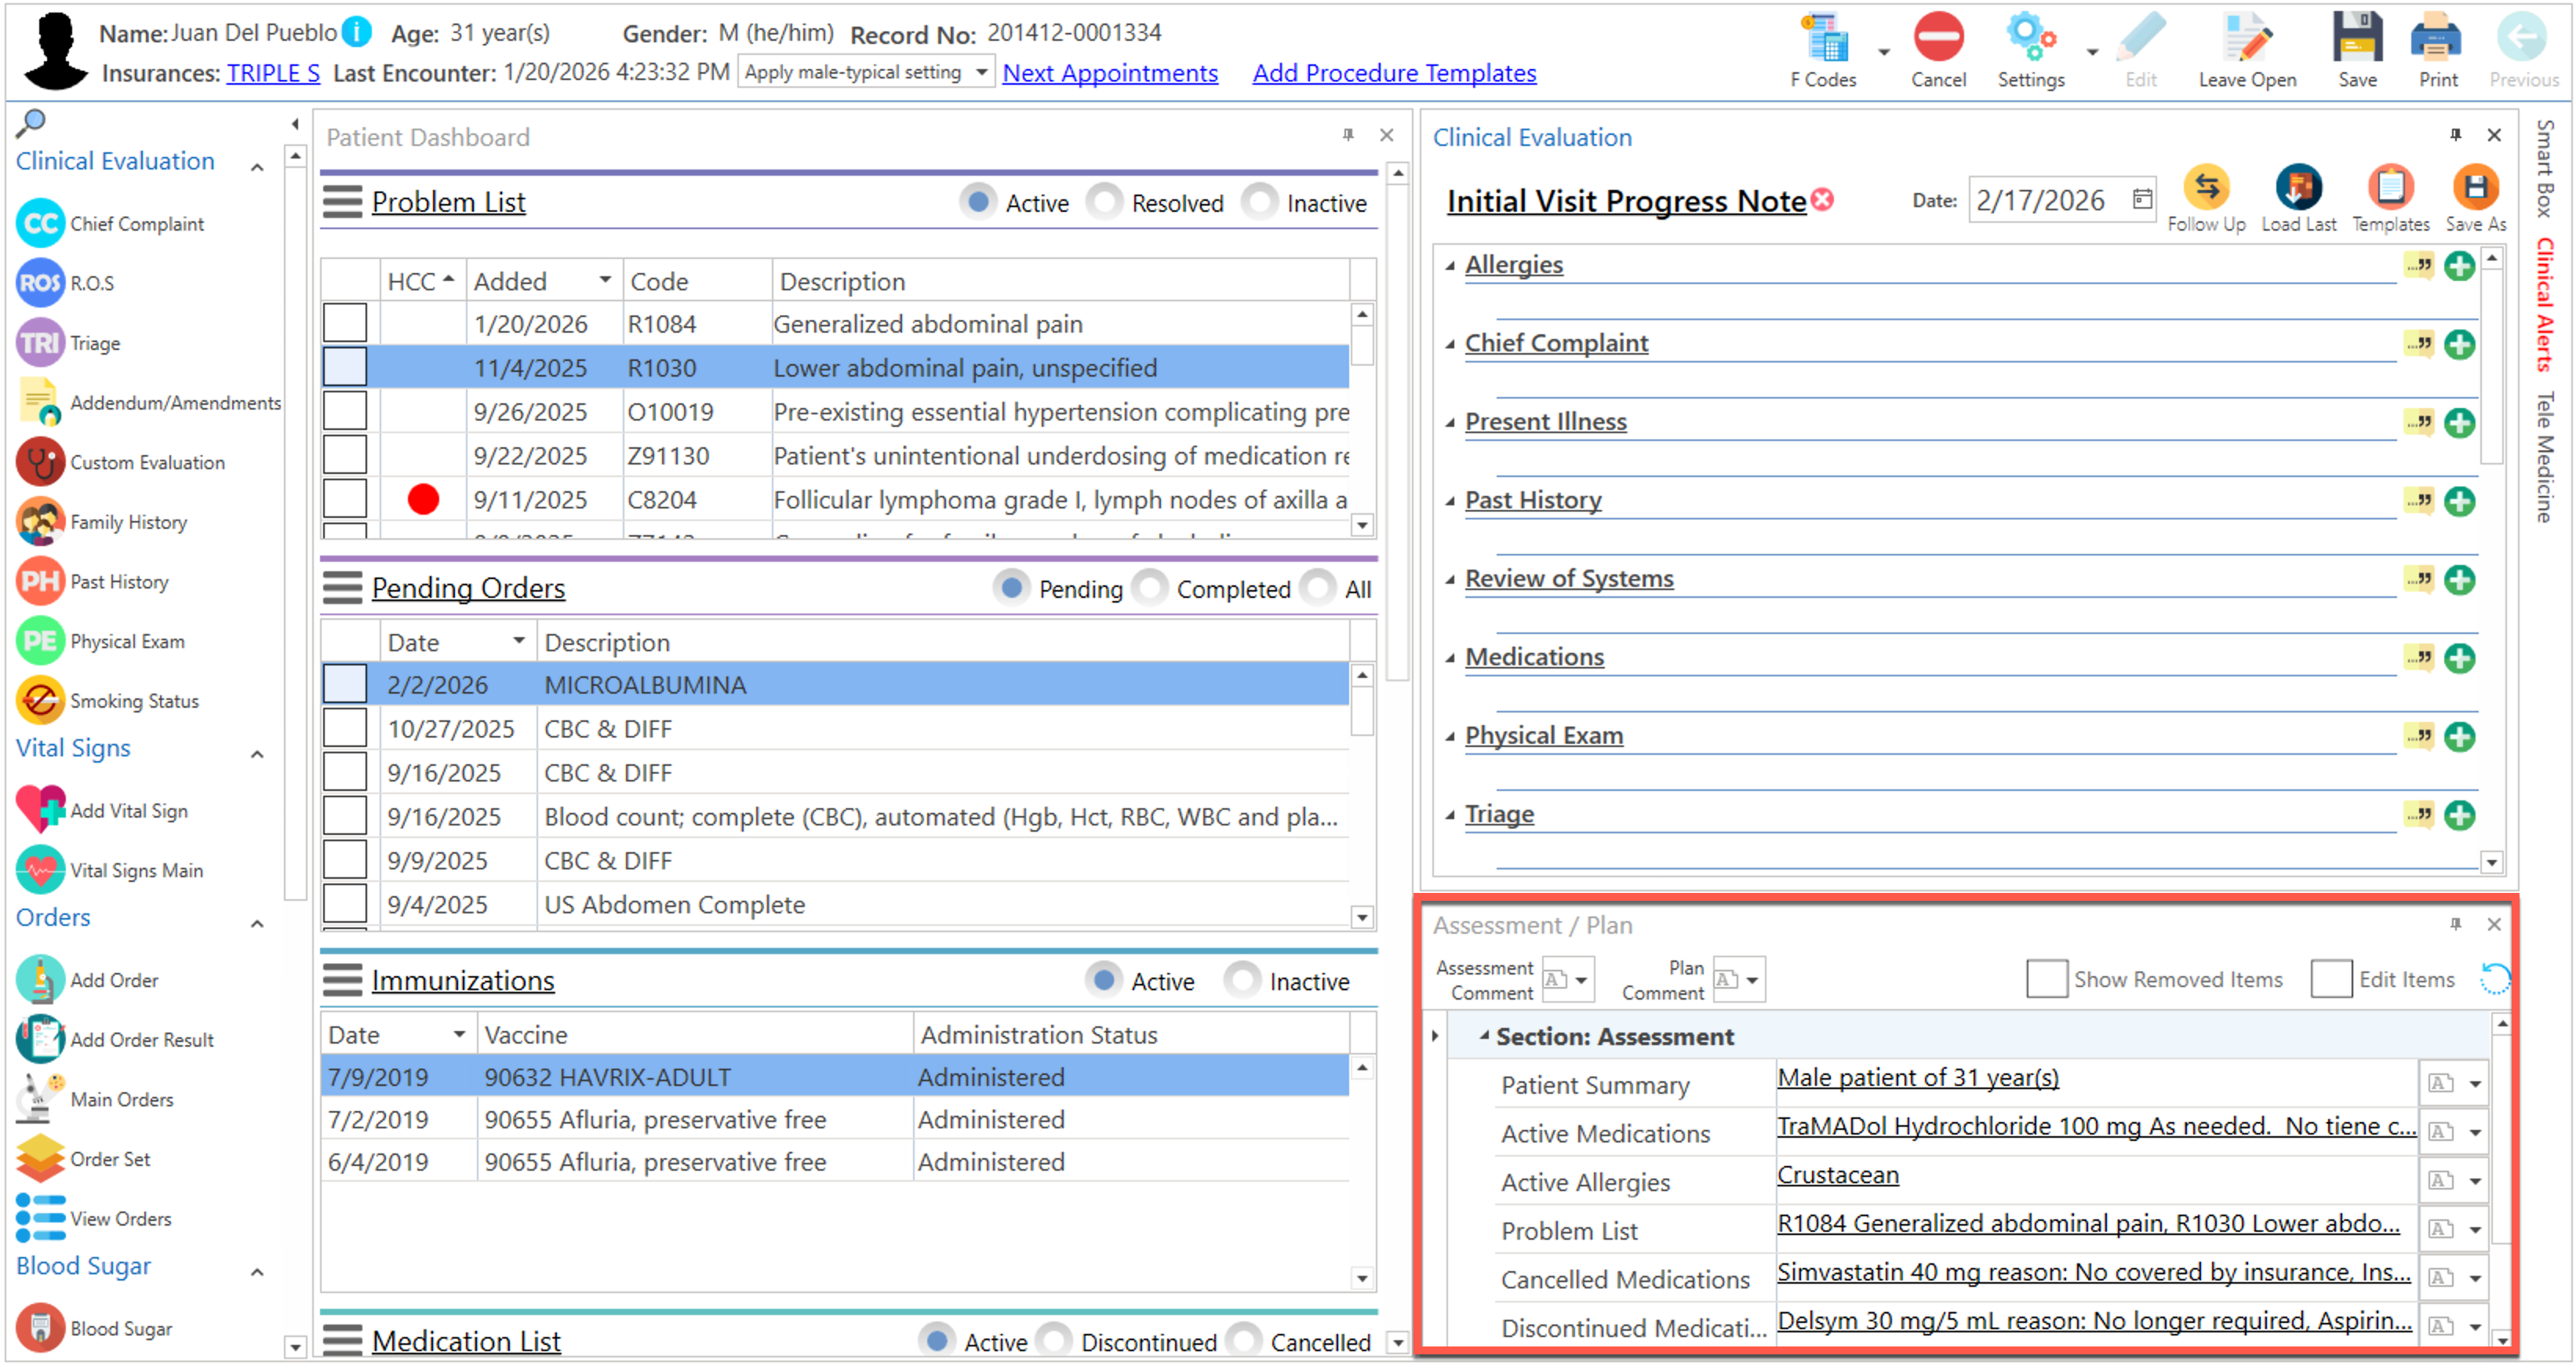Click the Chief Complaint sidebar icon
2576x1370 pixels.
click(40, 223)
